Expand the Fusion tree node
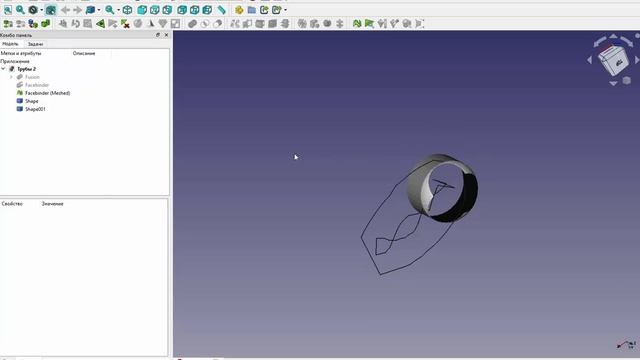The height and width of the screenshot is (360, 640). pos(11,77)
